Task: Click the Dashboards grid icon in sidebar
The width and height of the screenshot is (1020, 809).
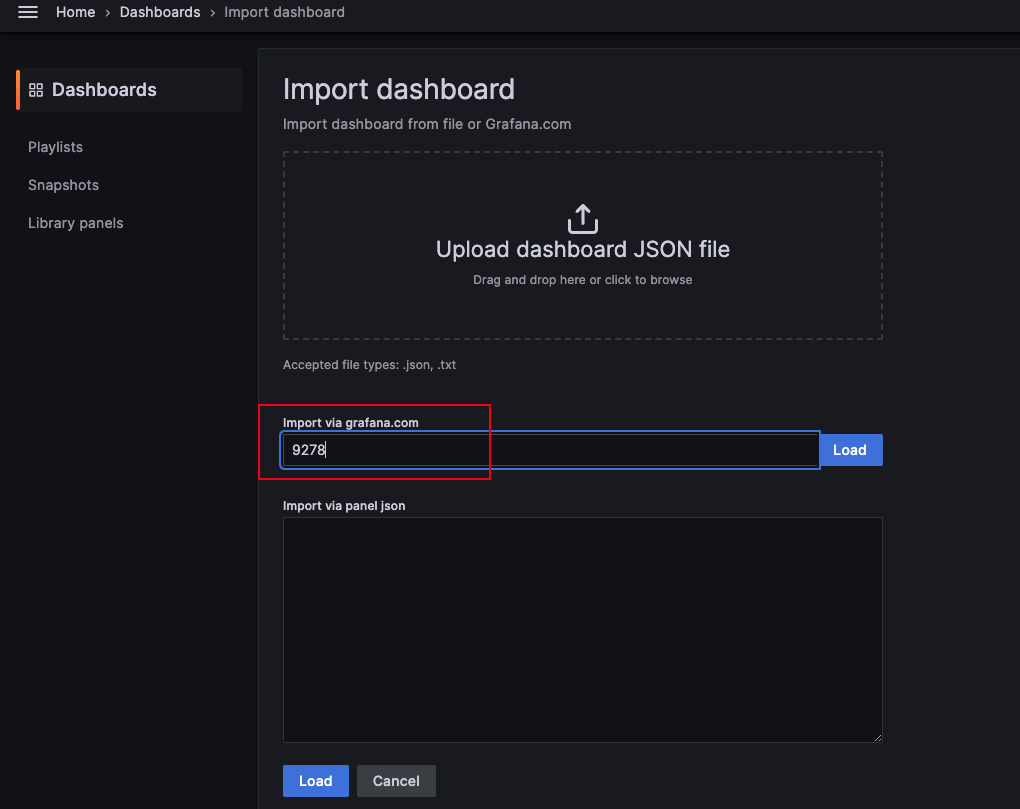Action: coord(36,90)
